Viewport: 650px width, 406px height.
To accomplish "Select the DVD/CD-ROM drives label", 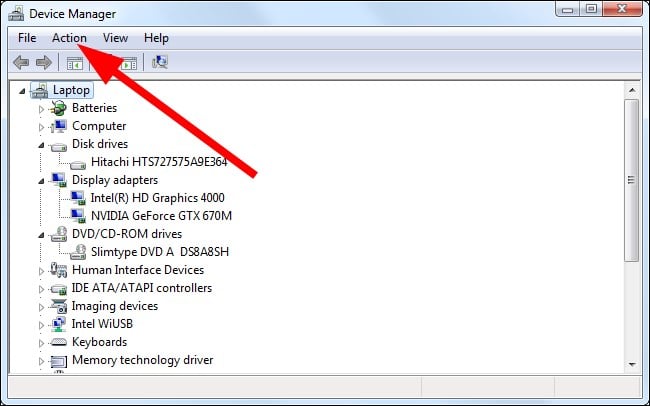I will (127, 234).
